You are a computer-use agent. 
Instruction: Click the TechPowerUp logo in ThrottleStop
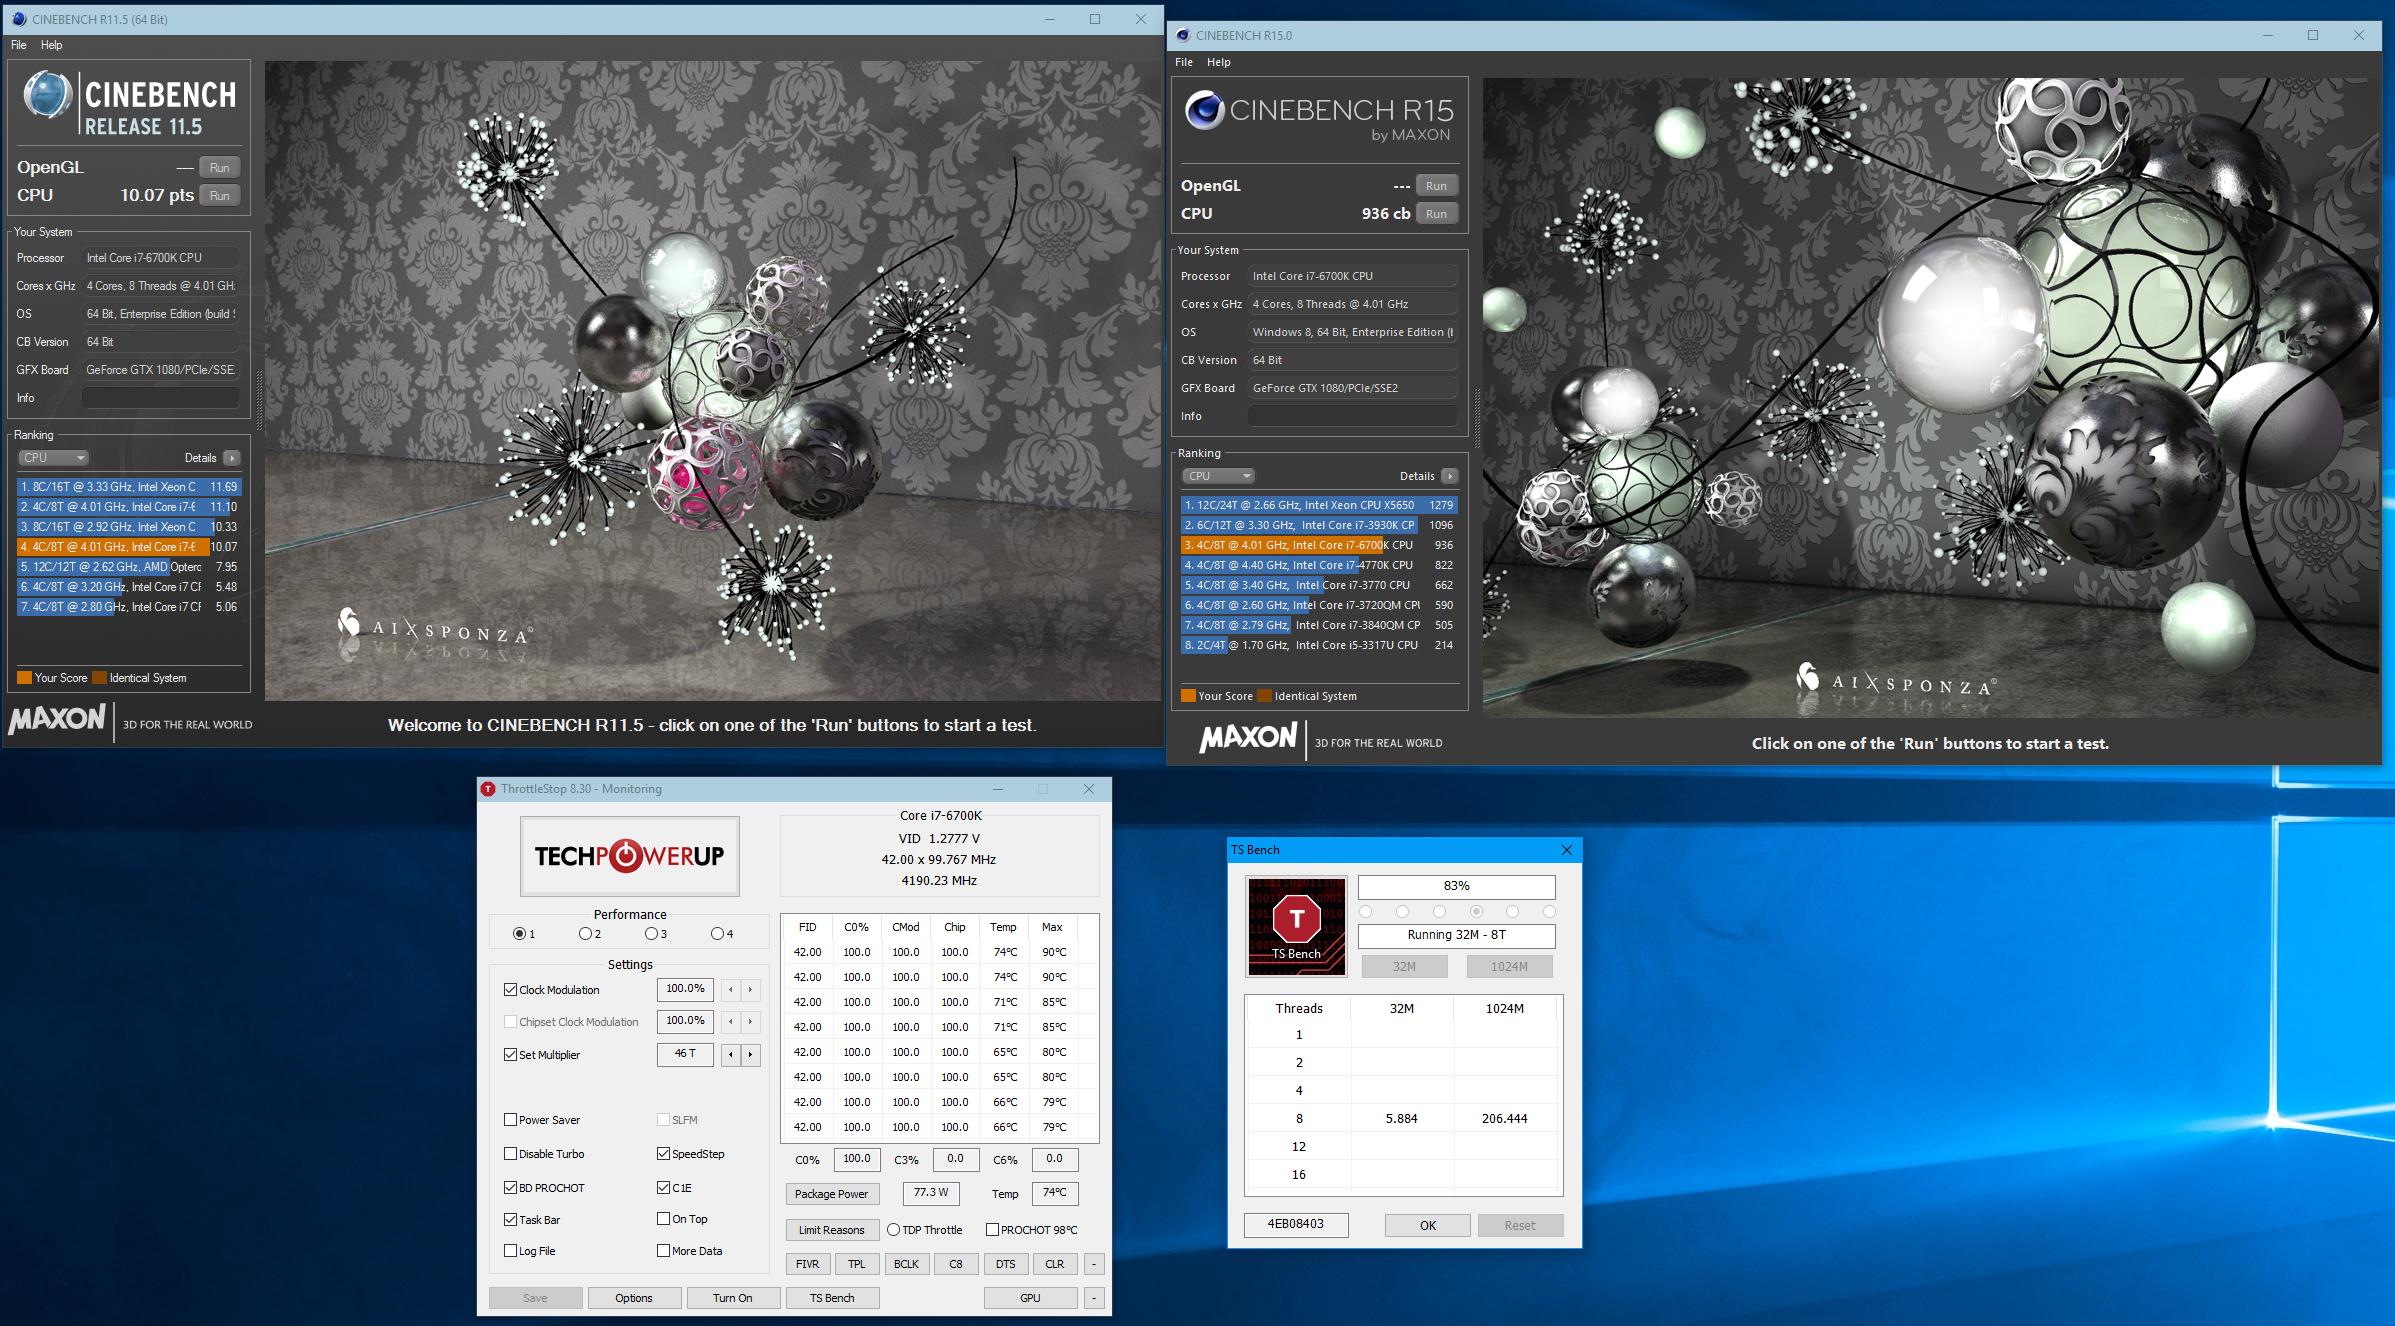click(x=630, y=856)
